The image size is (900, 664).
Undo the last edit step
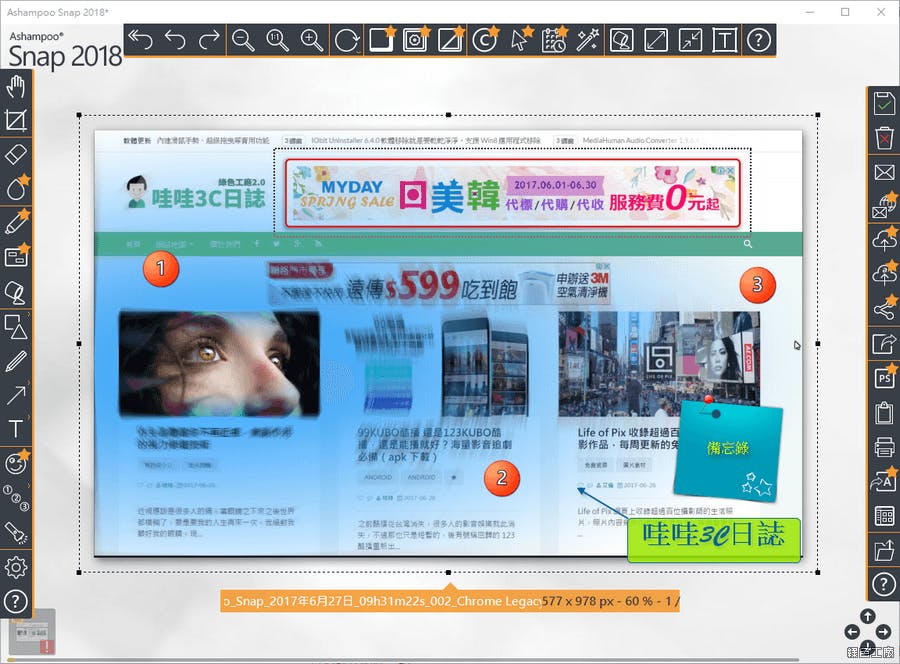[x=175, y=40]
